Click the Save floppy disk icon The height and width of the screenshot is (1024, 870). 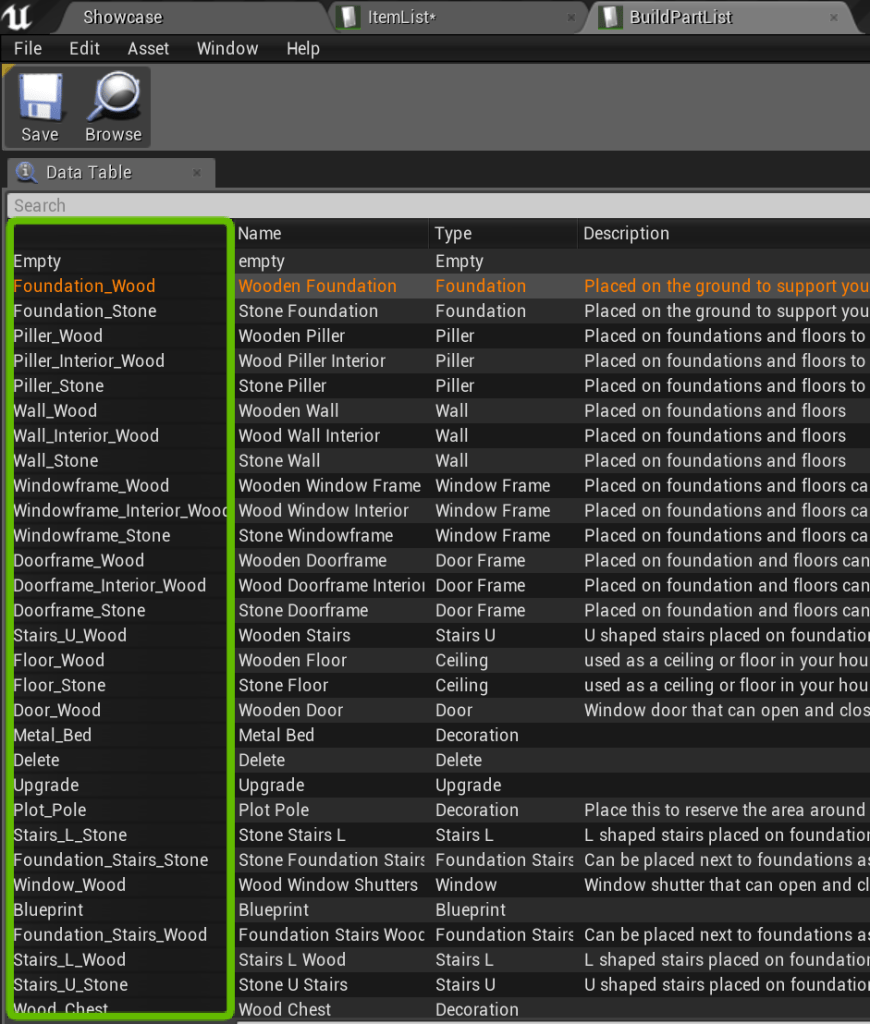click(40, 97)
